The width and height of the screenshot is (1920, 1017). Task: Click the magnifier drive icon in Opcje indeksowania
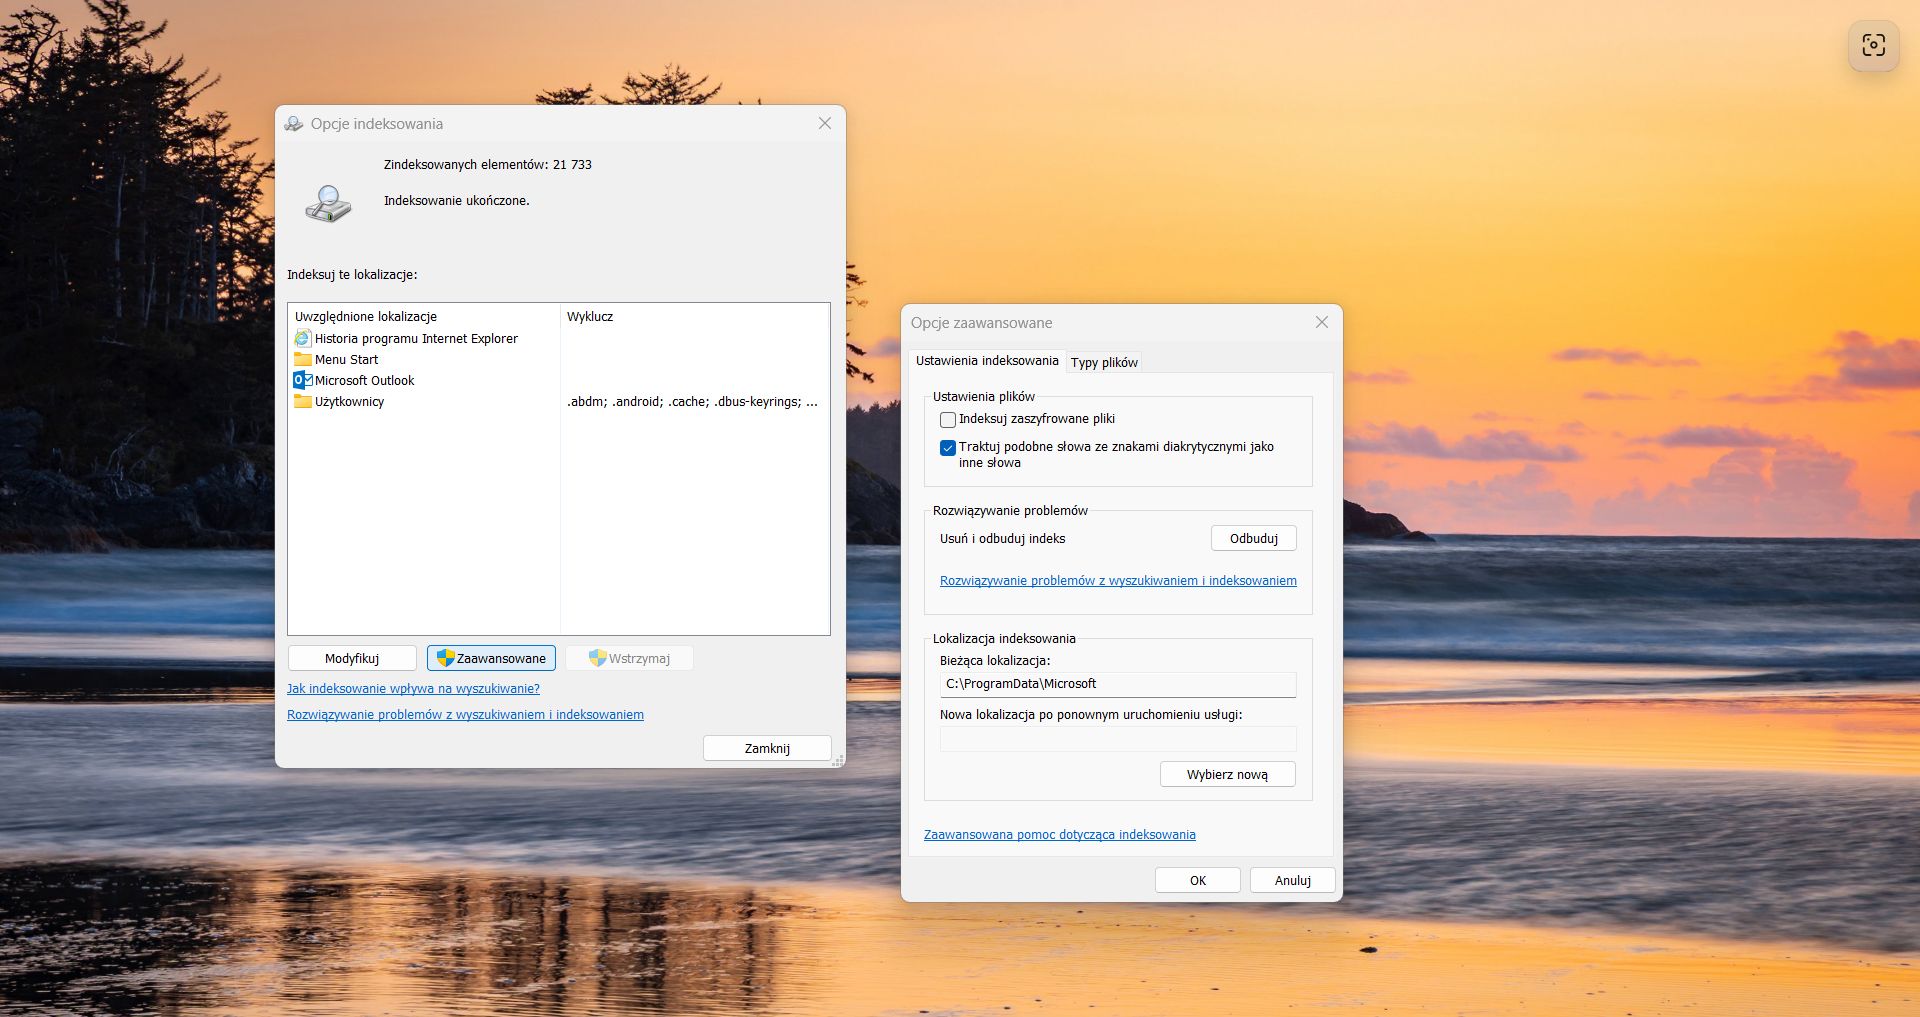tap(329, 203)
